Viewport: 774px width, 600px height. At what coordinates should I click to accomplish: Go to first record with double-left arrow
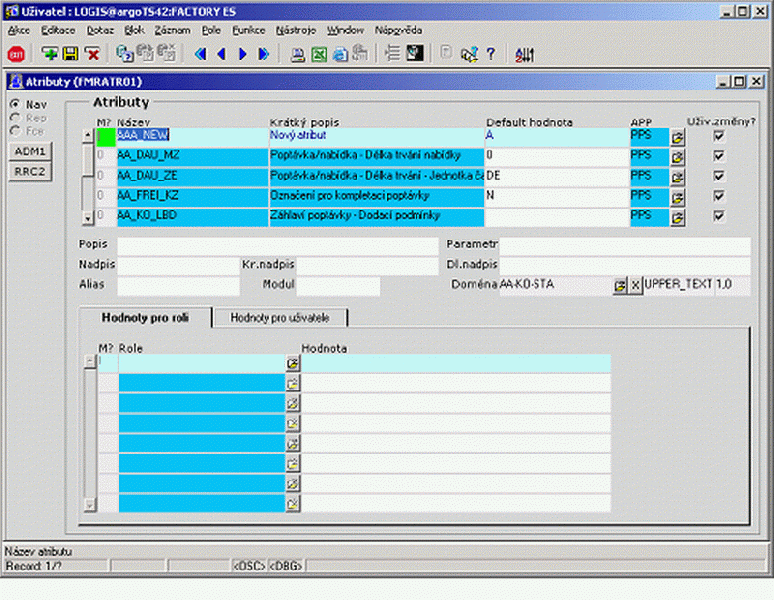[x=200, y=54]
